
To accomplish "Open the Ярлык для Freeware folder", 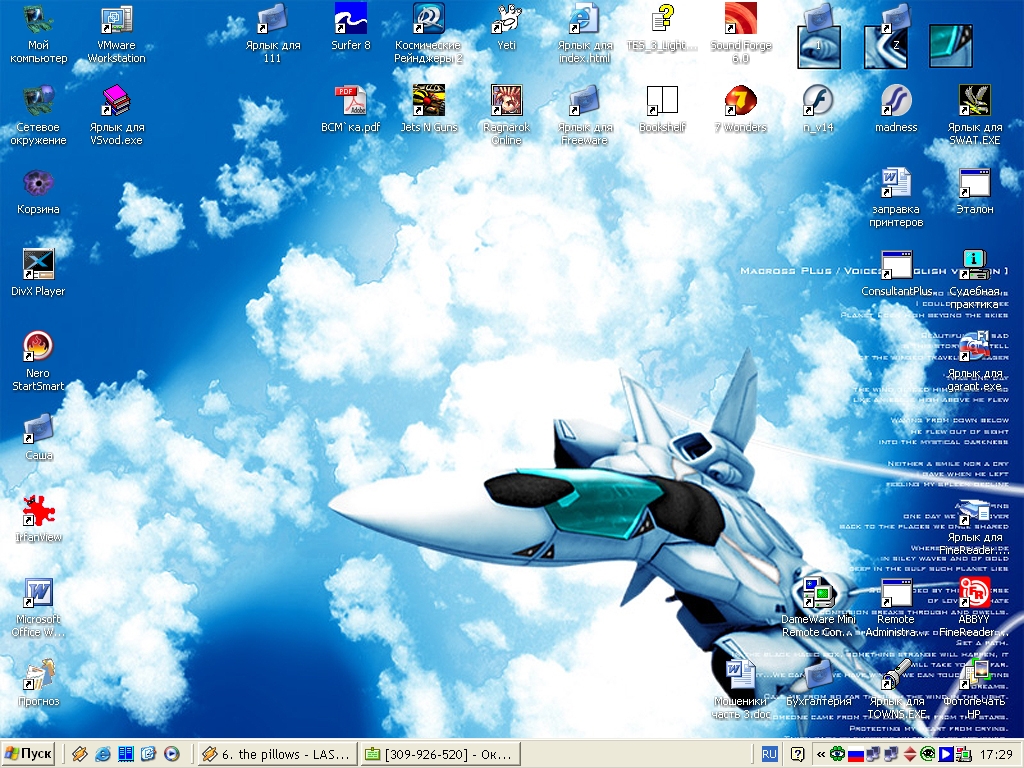I will [x=584, y=116].
